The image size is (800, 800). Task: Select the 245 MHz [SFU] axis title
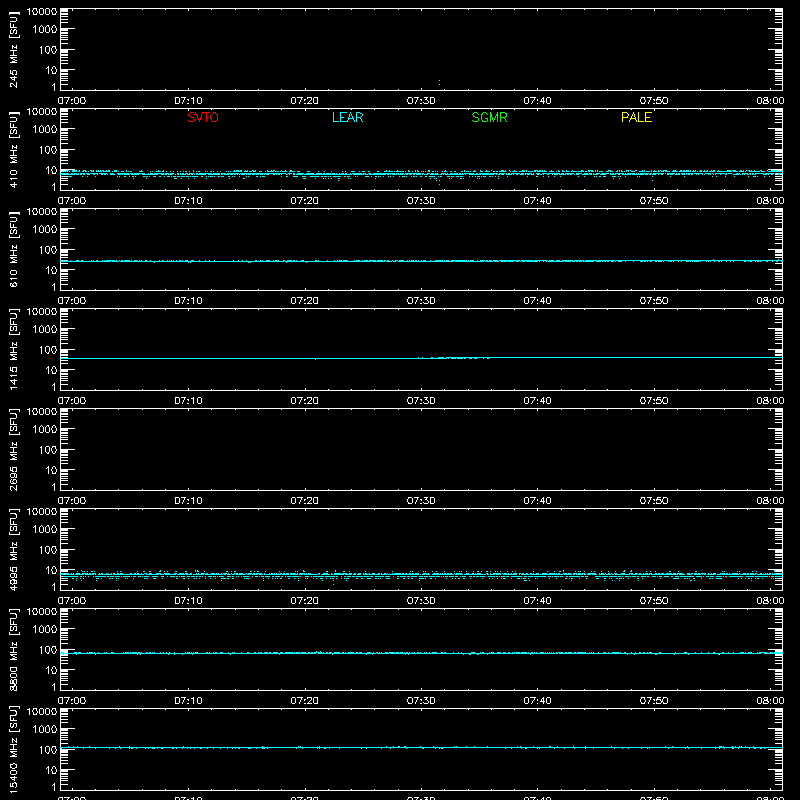[x=13, y=49]
